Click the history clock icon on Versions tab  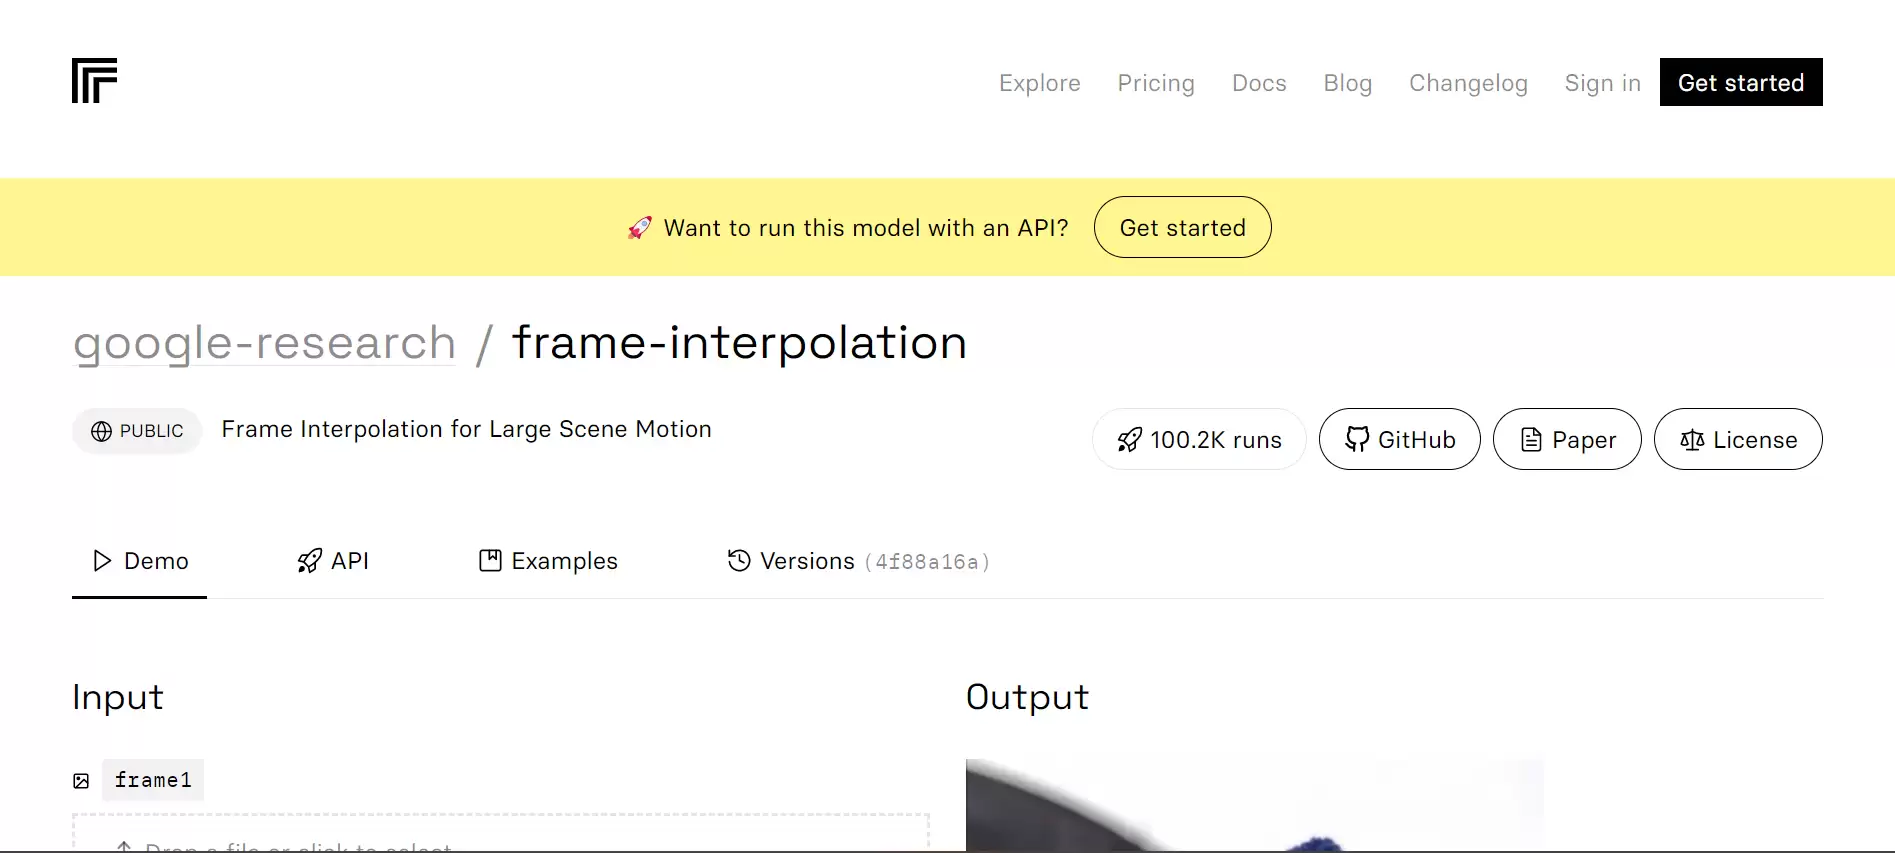[x=739, y=560]
